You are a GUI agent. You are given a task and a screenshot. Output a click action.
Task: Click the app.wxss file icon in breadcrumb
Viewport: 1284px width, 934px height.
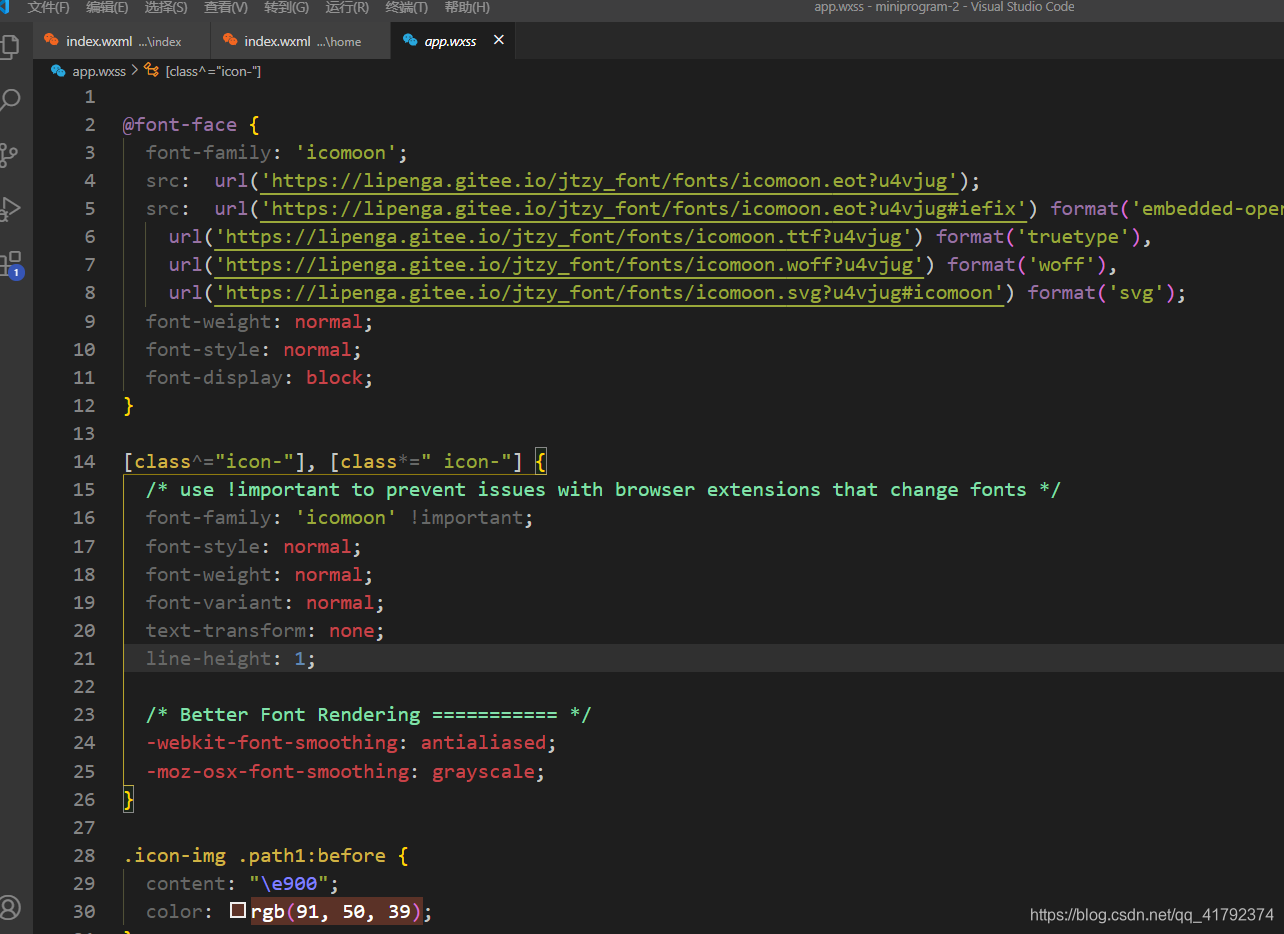tap(58, 71)
